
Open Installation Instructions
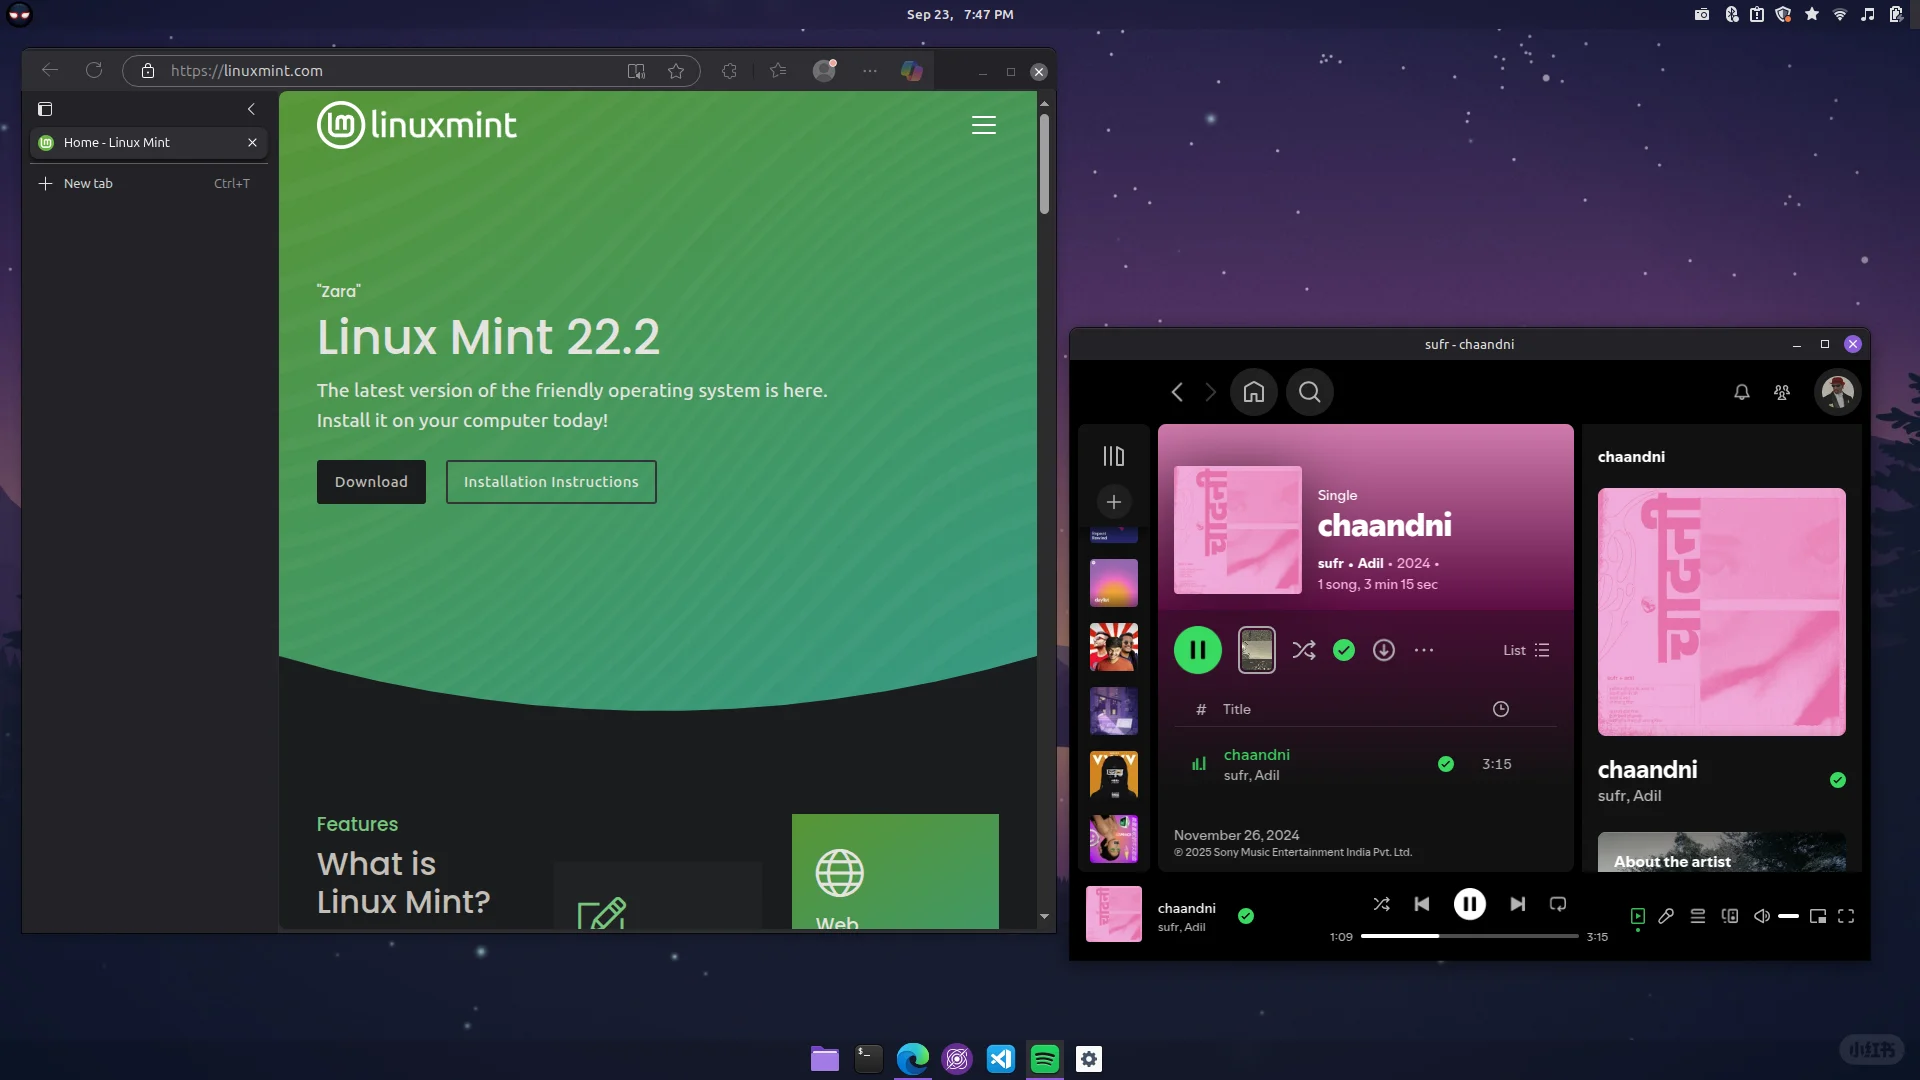[550, 481]
